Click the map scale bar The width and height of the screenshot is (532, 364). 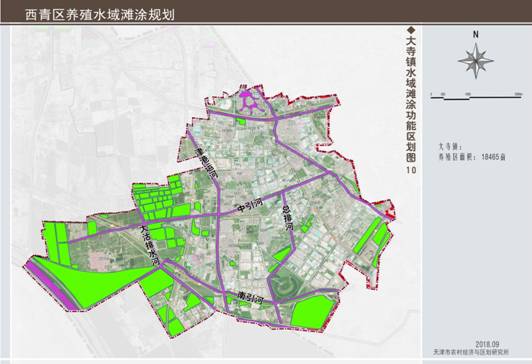coord(476,96)
